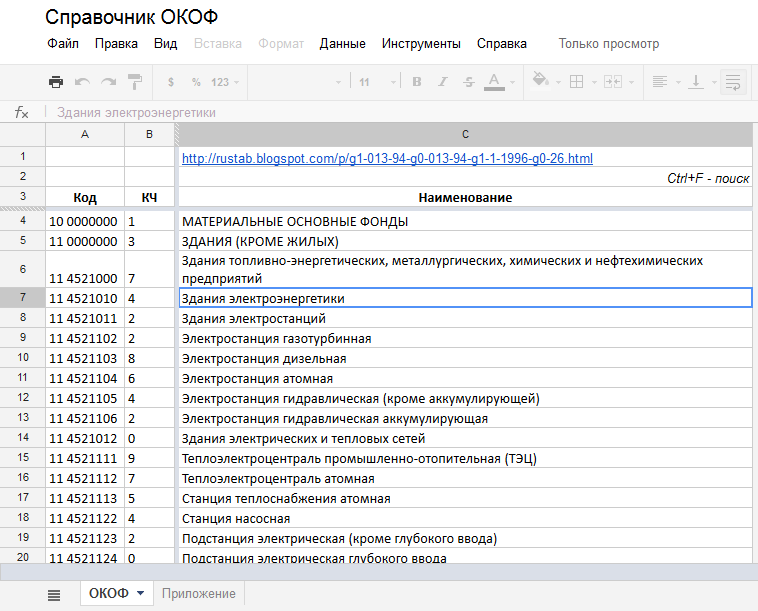758x611 pixels.
Task: Select cell Здания электростанций
Action: (x=466, y=318)
